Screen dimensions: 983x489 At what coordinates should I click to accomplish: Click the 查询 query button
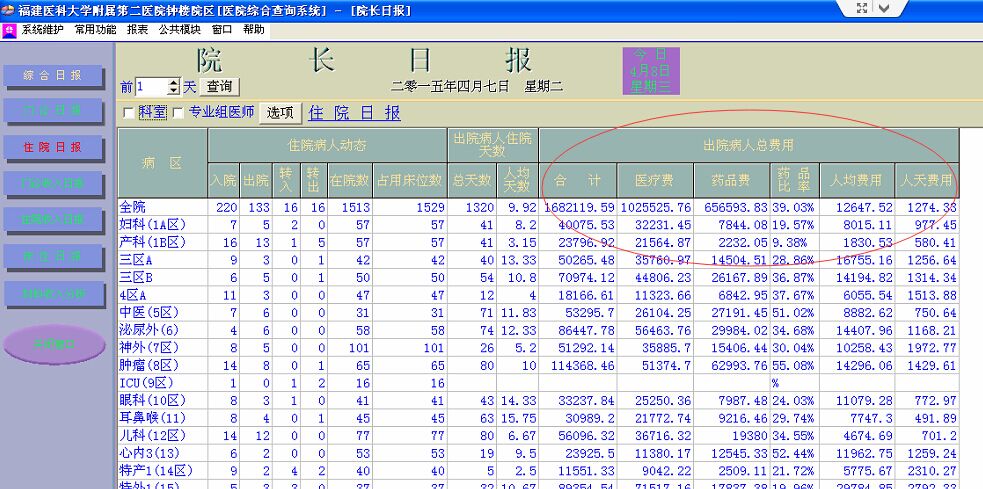[220, 87]
